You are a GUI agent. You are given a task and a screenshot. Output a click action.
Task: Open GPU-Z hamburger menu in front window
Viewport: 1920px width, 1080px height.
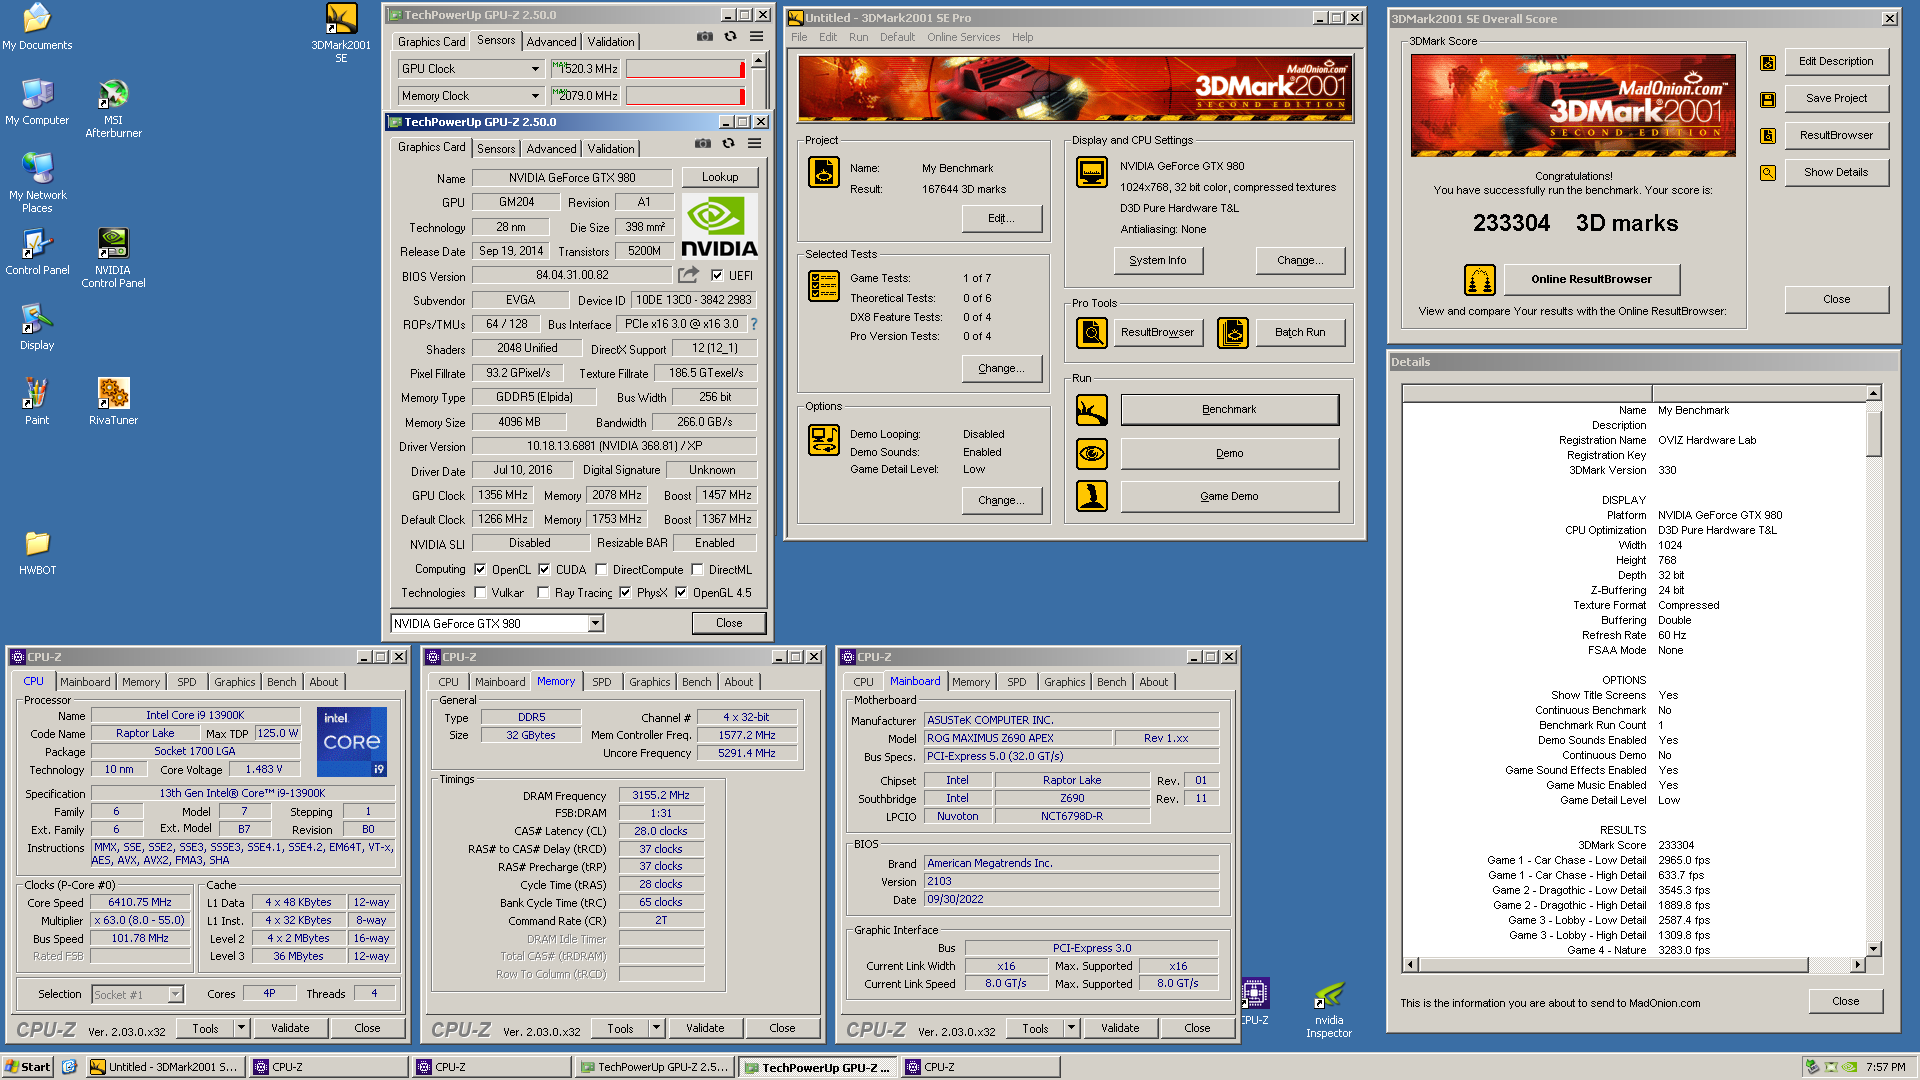[x=755, y=144]
